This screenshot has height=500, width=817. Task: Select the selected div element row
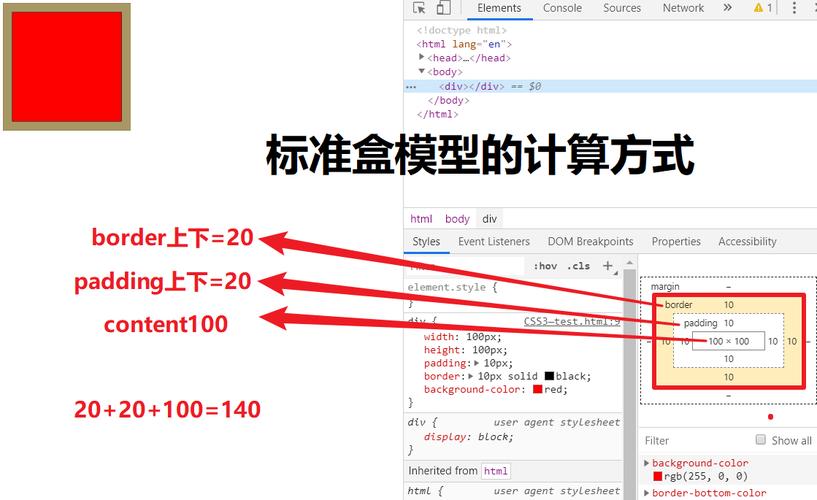pos(610,86)
